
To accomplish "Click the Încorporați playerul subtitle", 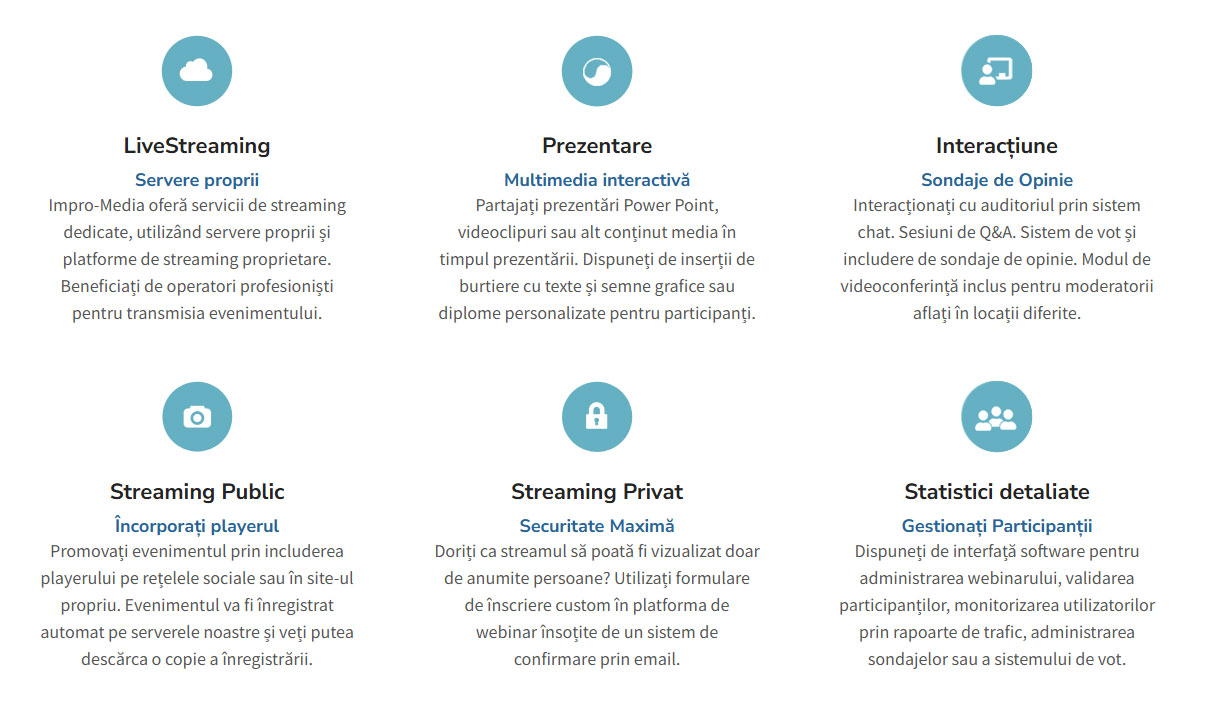I will [197, 526].
